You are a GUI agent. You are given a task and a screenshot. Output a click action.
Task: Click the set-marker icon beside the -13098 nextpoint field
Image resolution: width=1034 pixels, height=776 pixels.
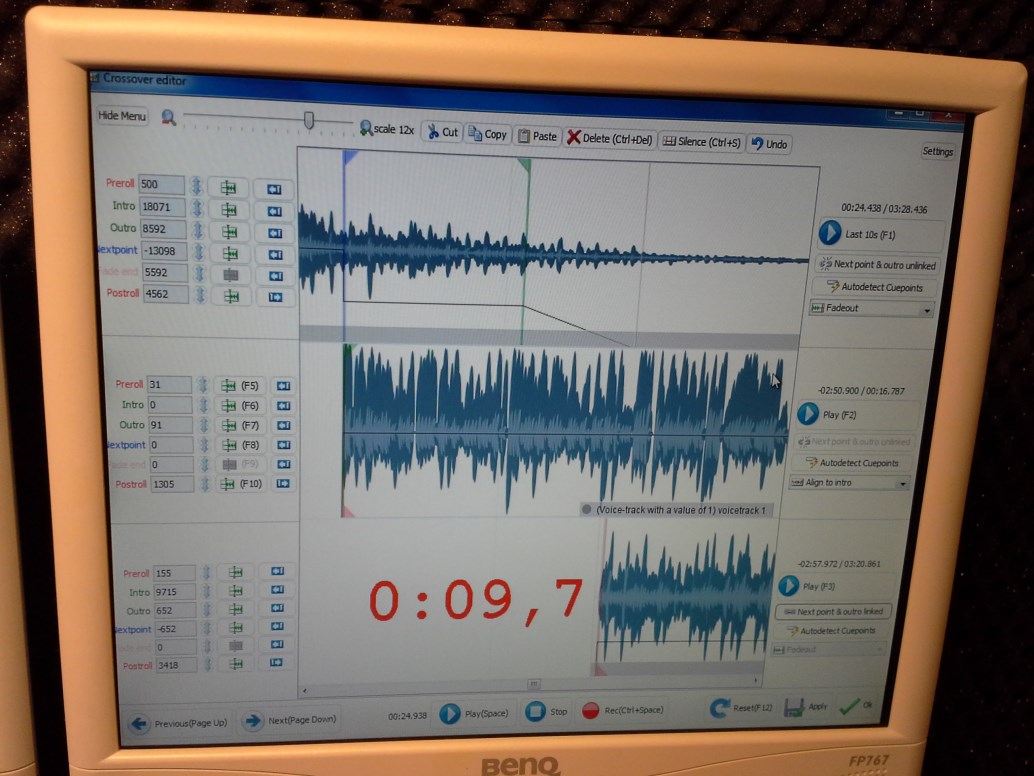230,254
